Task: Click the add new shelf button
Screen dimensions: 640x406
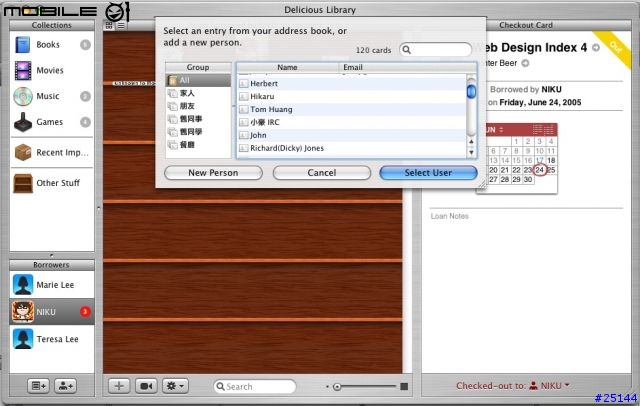Action: click(38, 386)
